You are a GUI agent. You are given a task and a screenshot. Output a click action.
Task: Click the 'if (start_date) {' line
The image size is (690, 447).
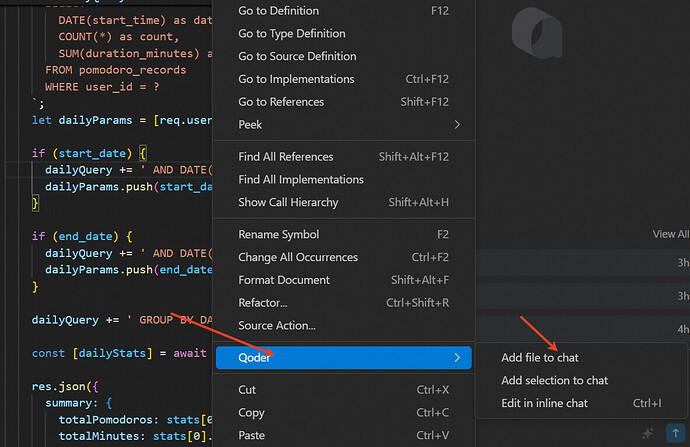(x=89, y=154)
